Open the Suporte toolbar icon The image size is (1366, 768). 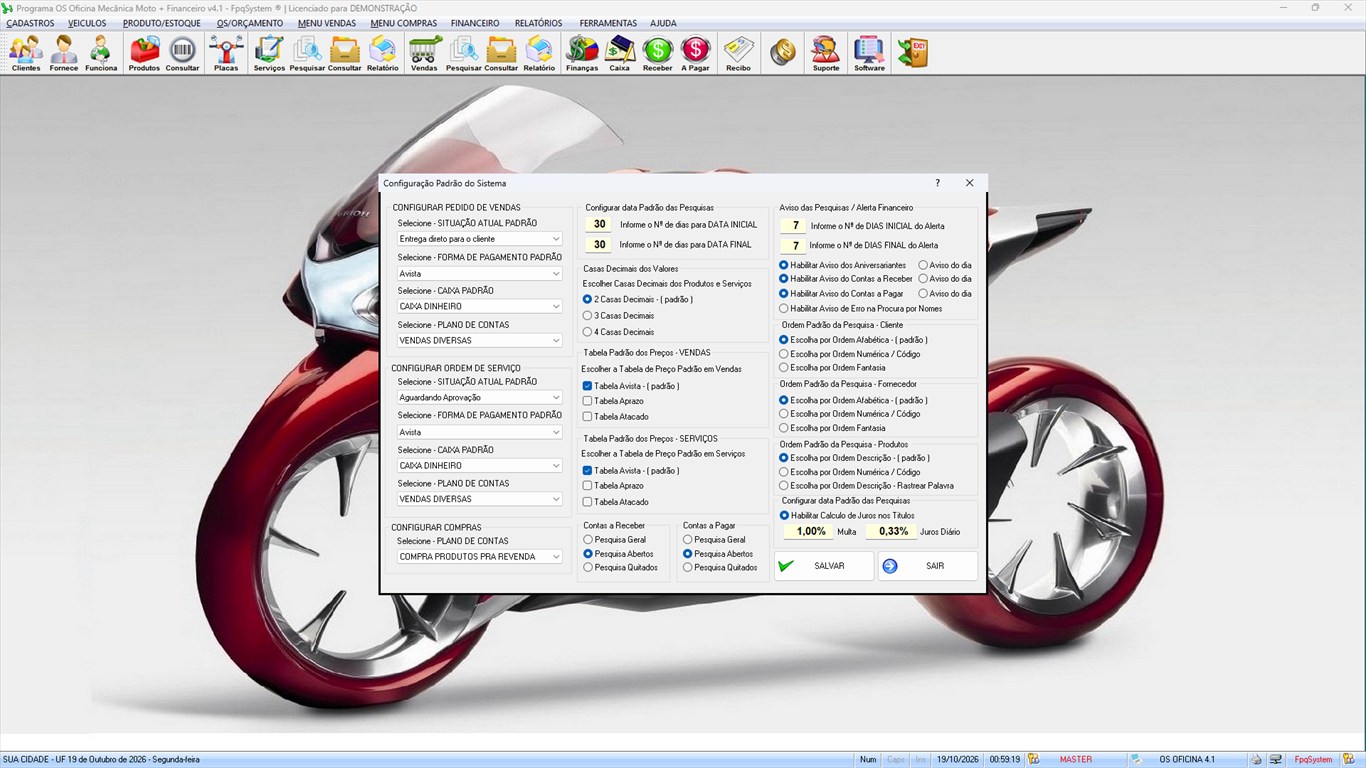pos(826,54)
